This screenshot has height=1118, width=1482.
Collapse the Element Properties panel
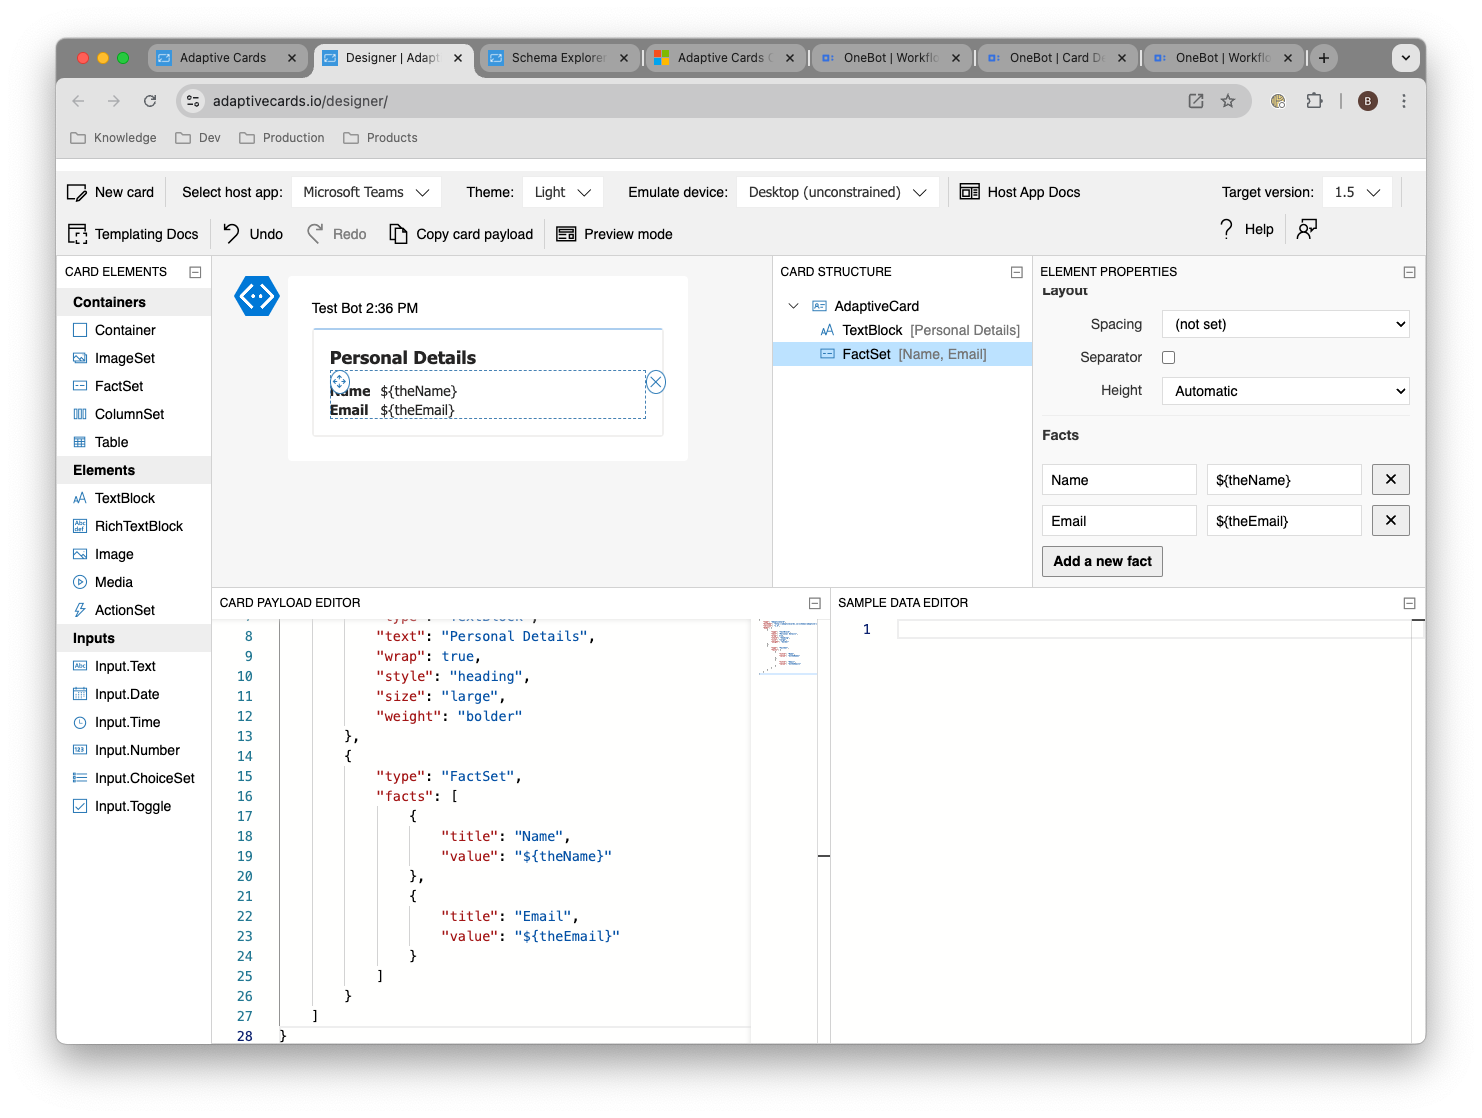point(1409,272)
